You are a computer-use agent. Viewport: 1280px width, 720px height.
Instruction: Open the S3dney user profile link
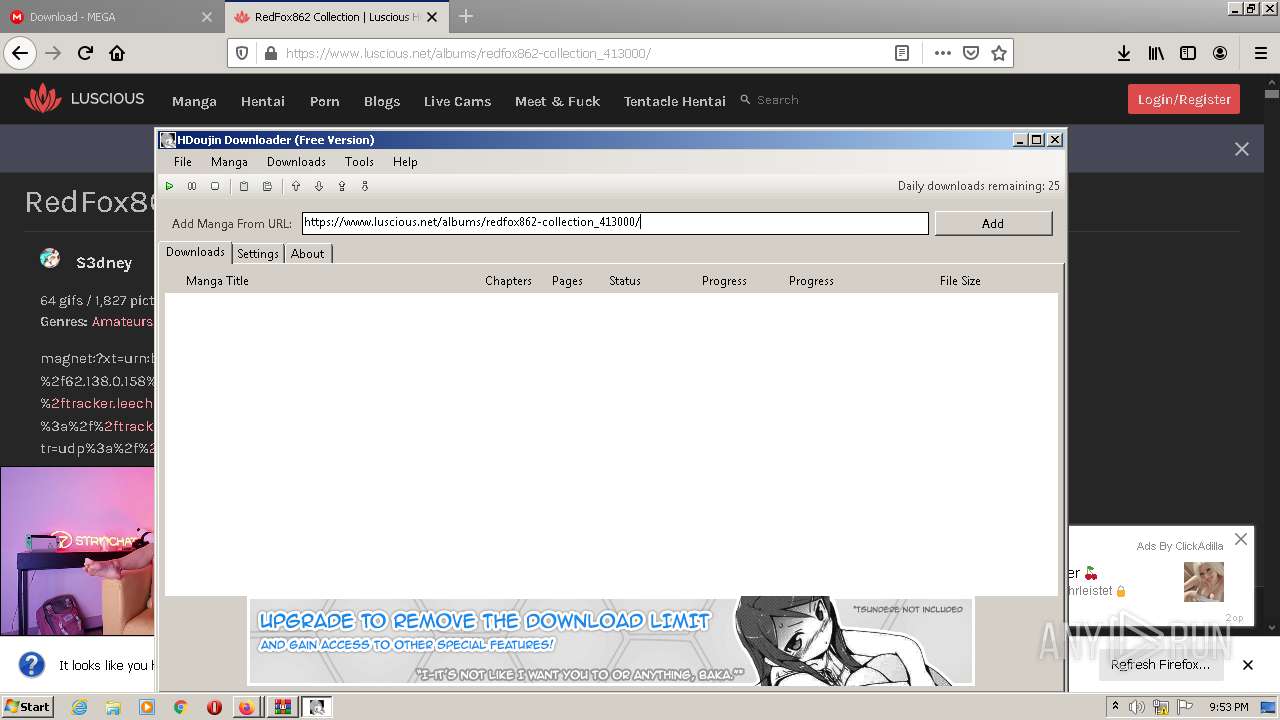(104, 262)
